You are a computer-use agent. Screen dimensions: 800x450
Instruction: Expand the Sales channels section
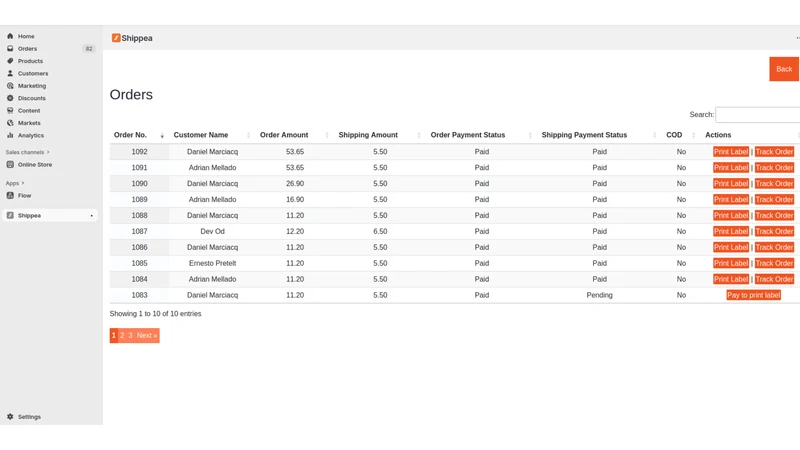point(28,152)
